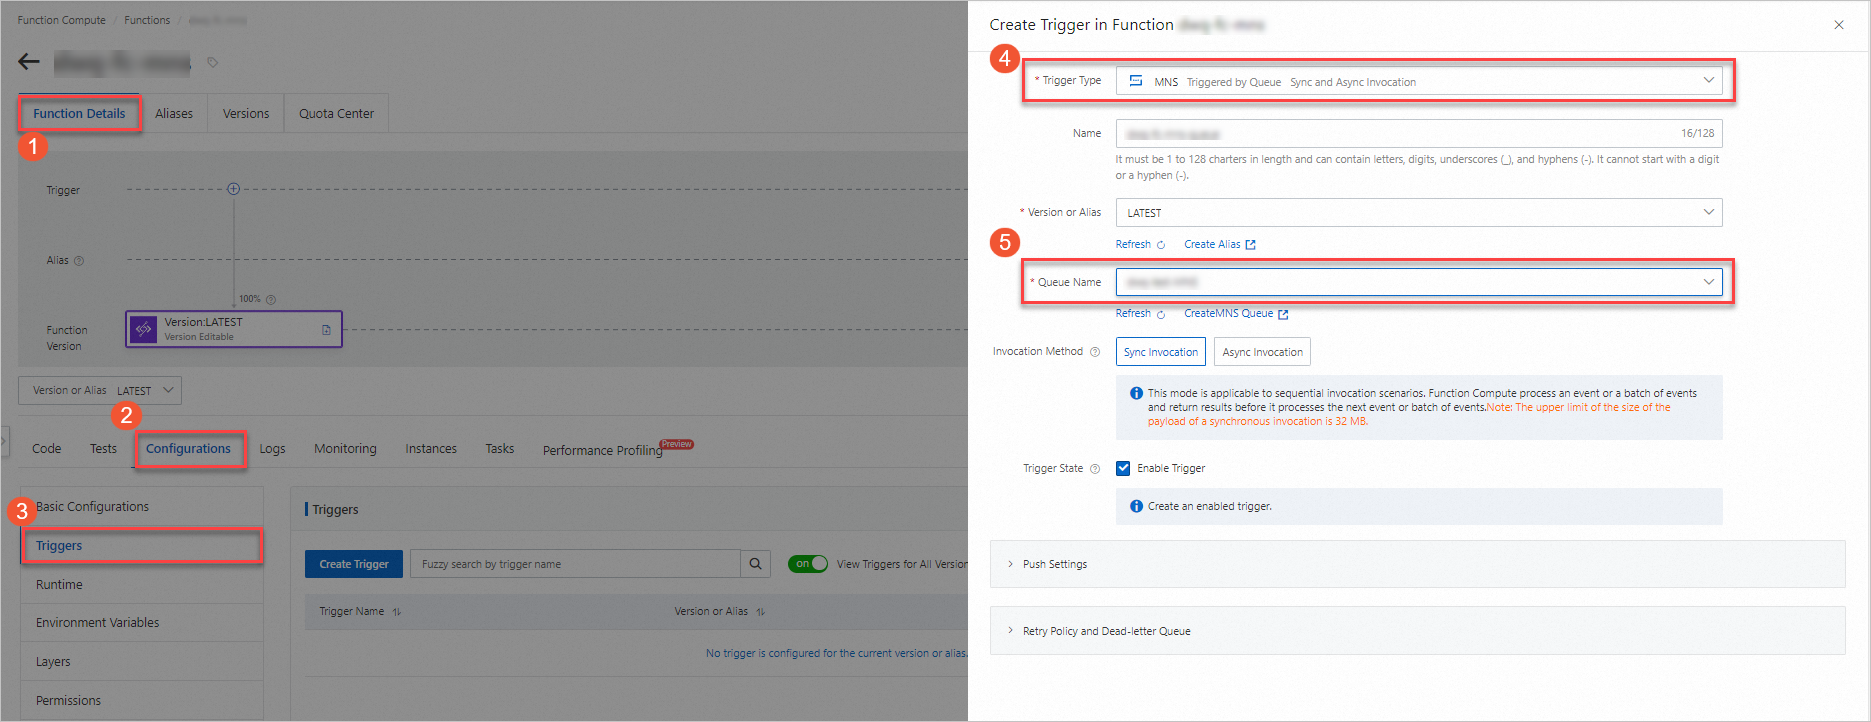Viewport: 1871px width, 722px height.
Task: Click the document icon in Version:LATEST box
Action: [x=326, y=329]
